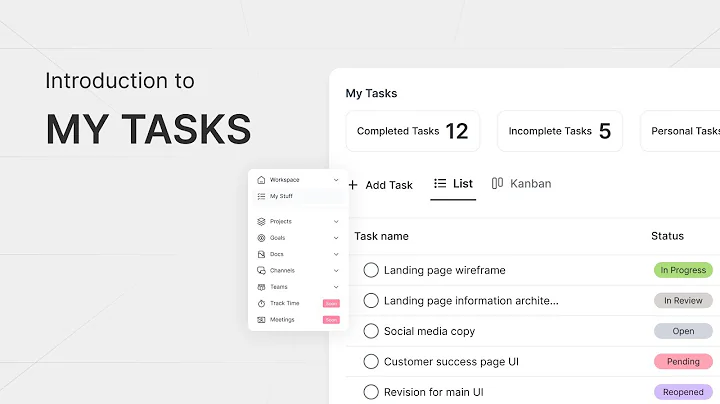Open the Reopened status dropdown
The image size is (720, 404).
(683, 392)
